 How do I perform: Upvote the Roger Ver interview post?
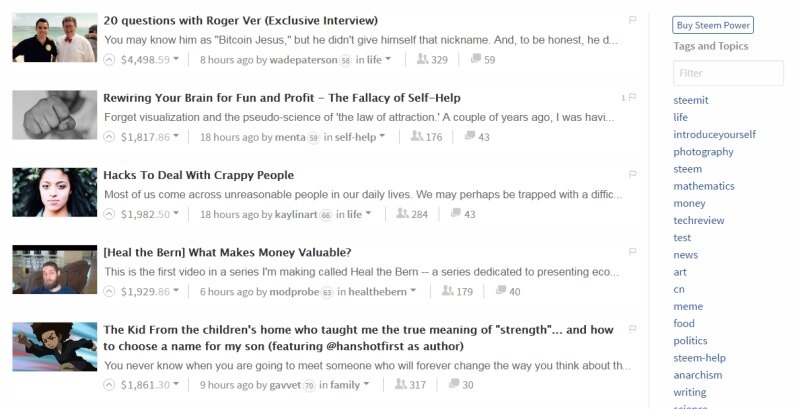coord(110,60)
